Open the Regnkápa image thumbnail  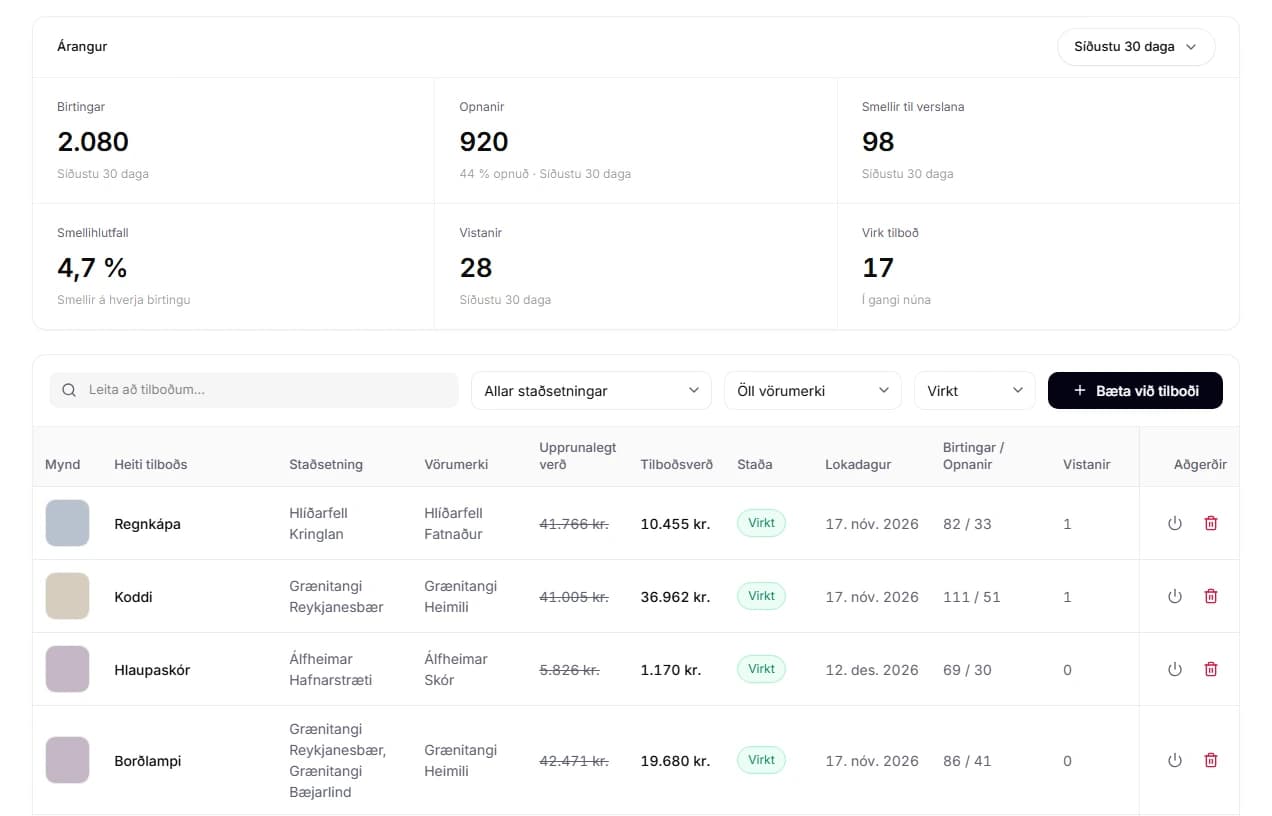tap(67, 523)
